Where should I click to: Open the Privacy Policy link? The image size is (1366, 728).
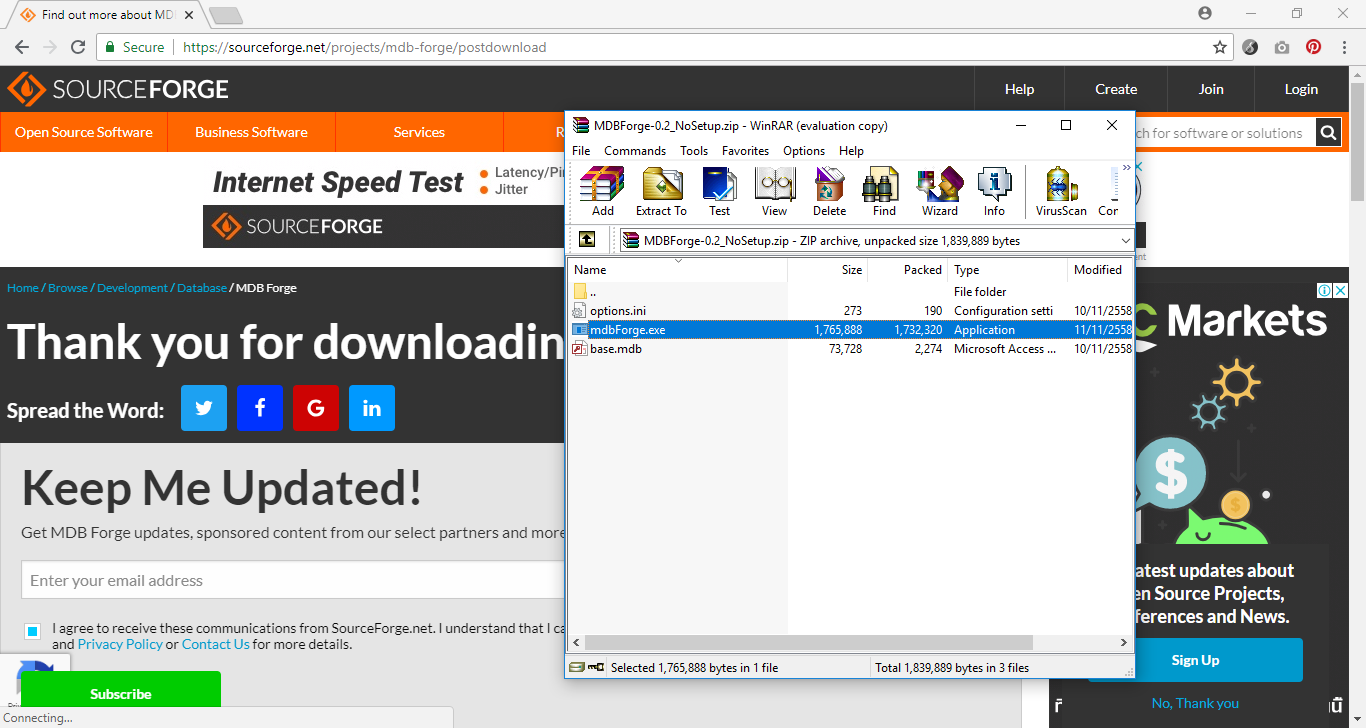point(120,644)
